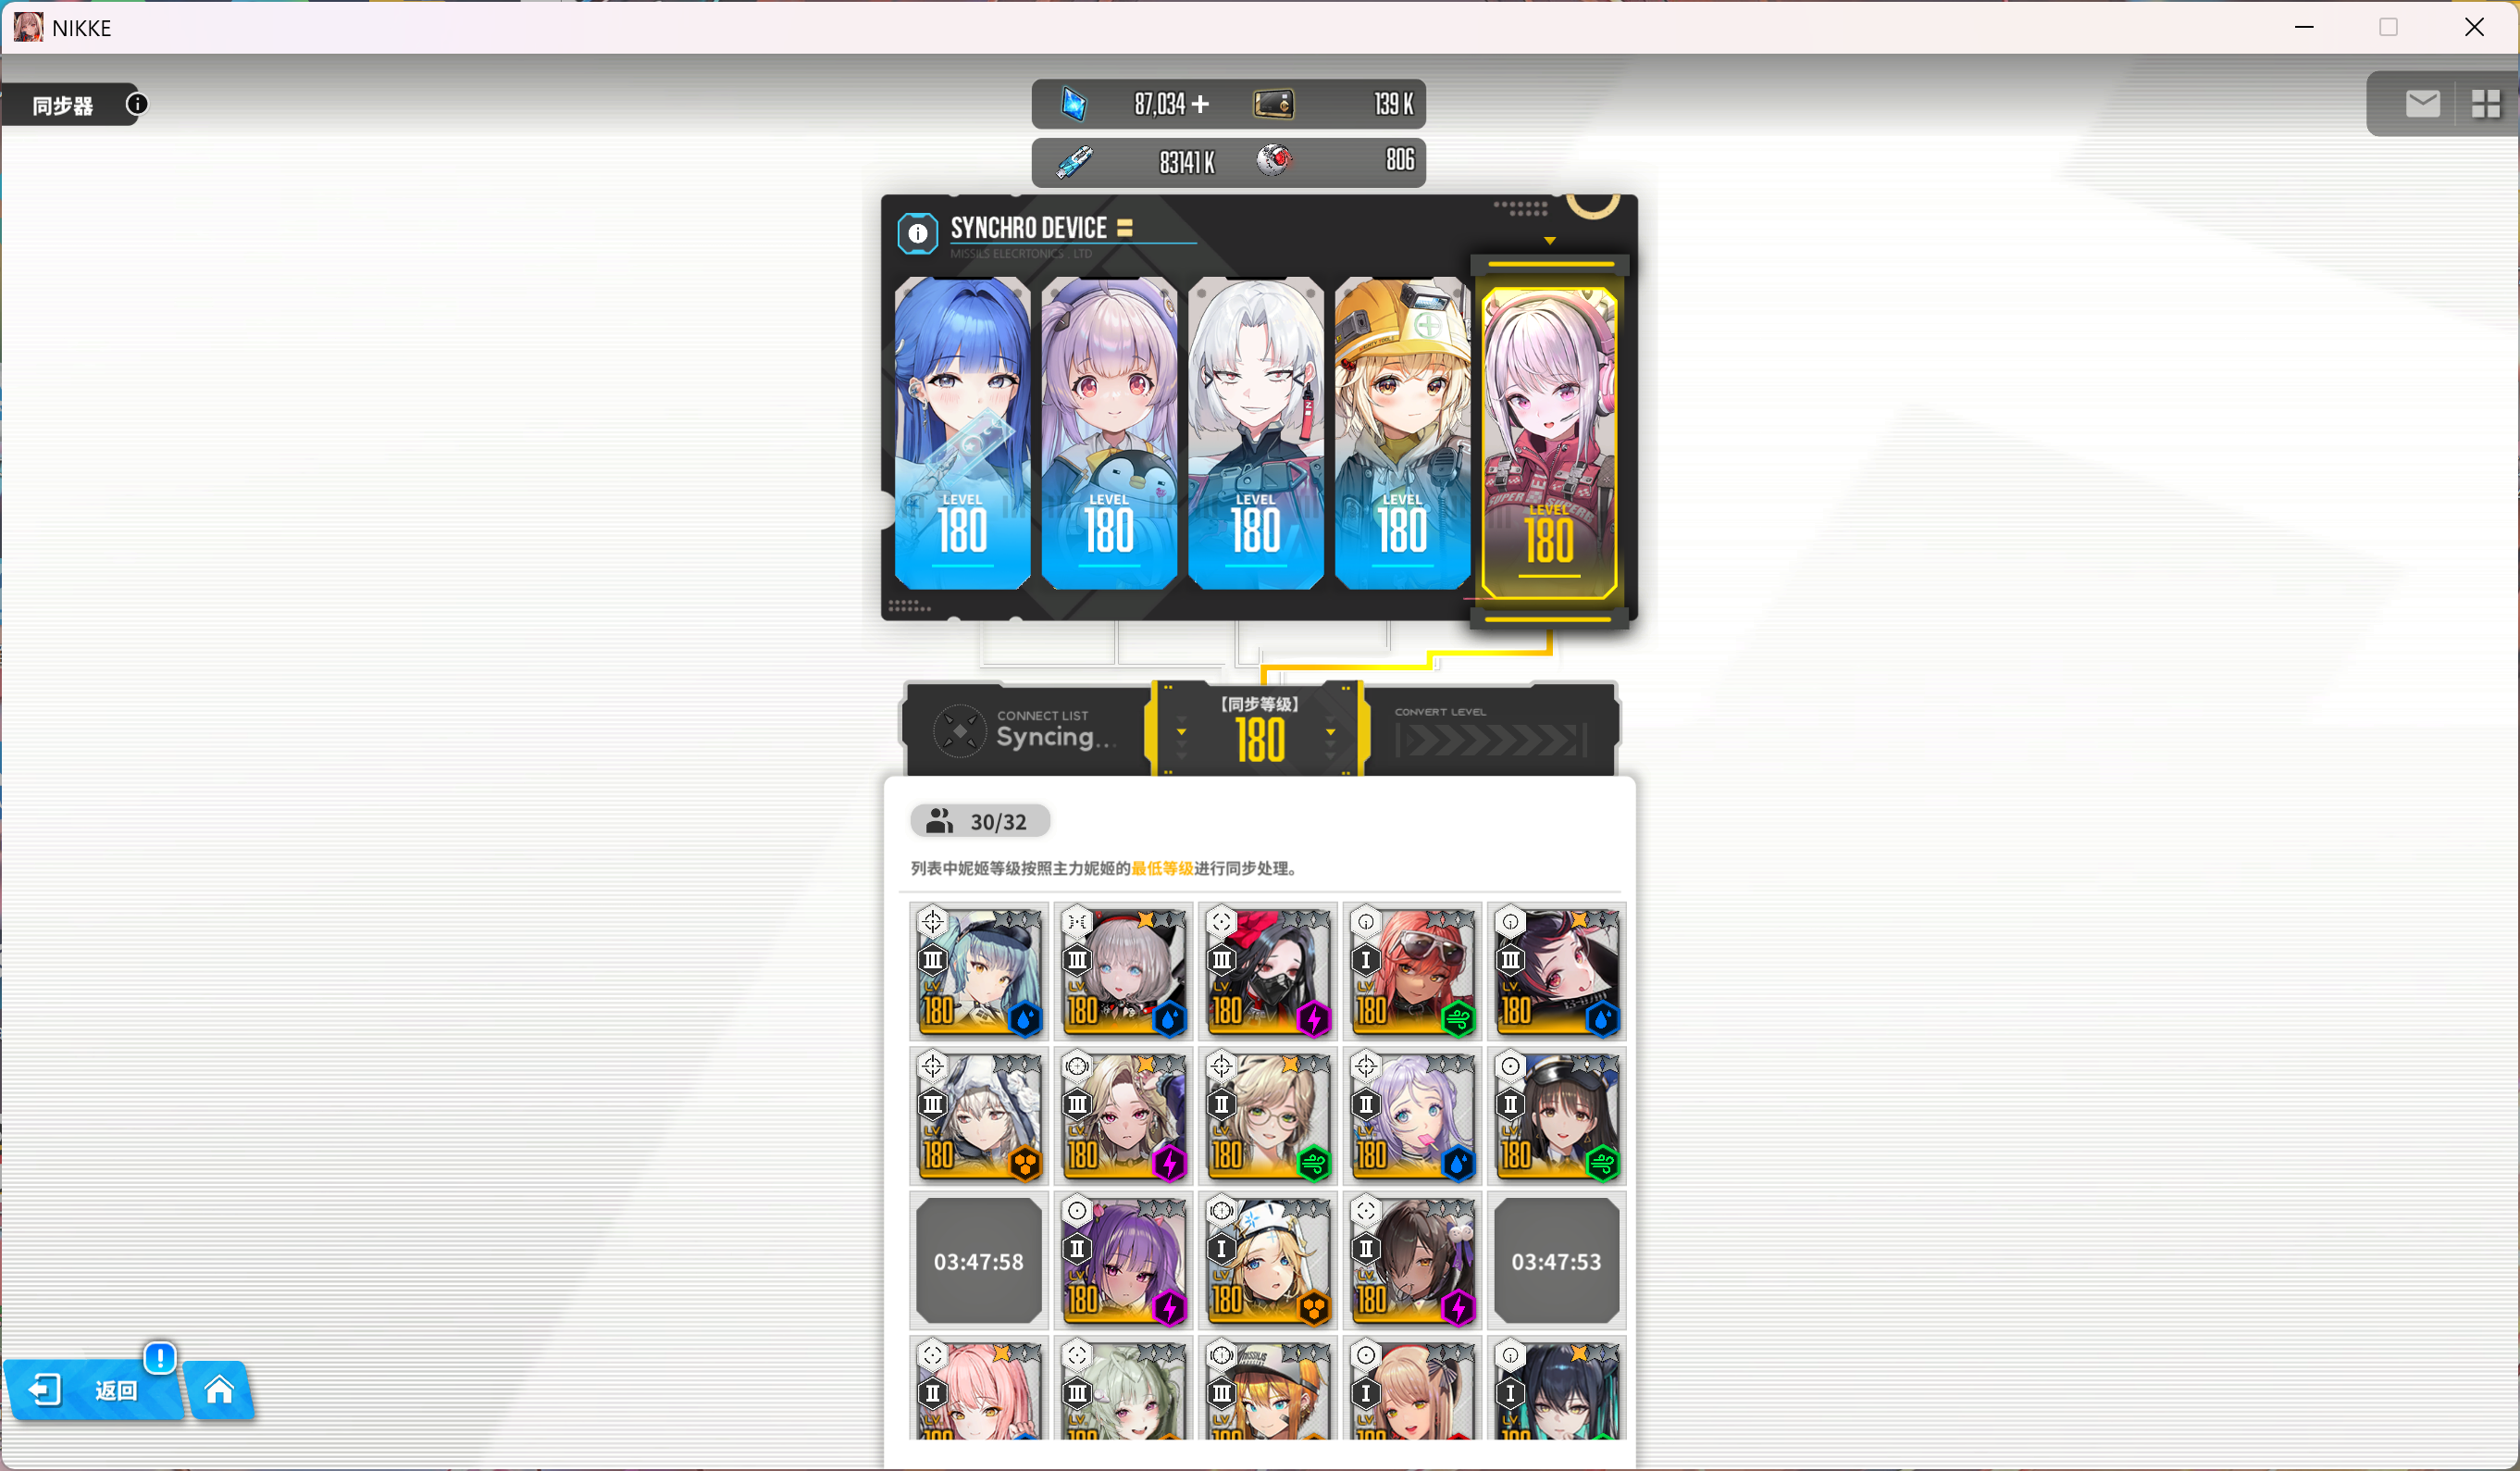Click the plus to buy gems
The image size is (2520, 1471).
[x=1200, y=104]
